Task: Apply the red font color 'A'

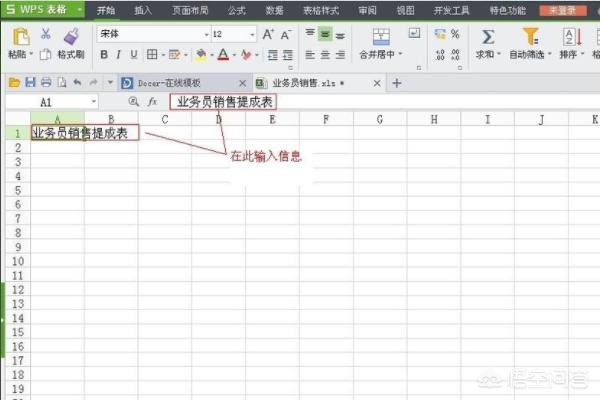Action: click(x=223, y=55)
